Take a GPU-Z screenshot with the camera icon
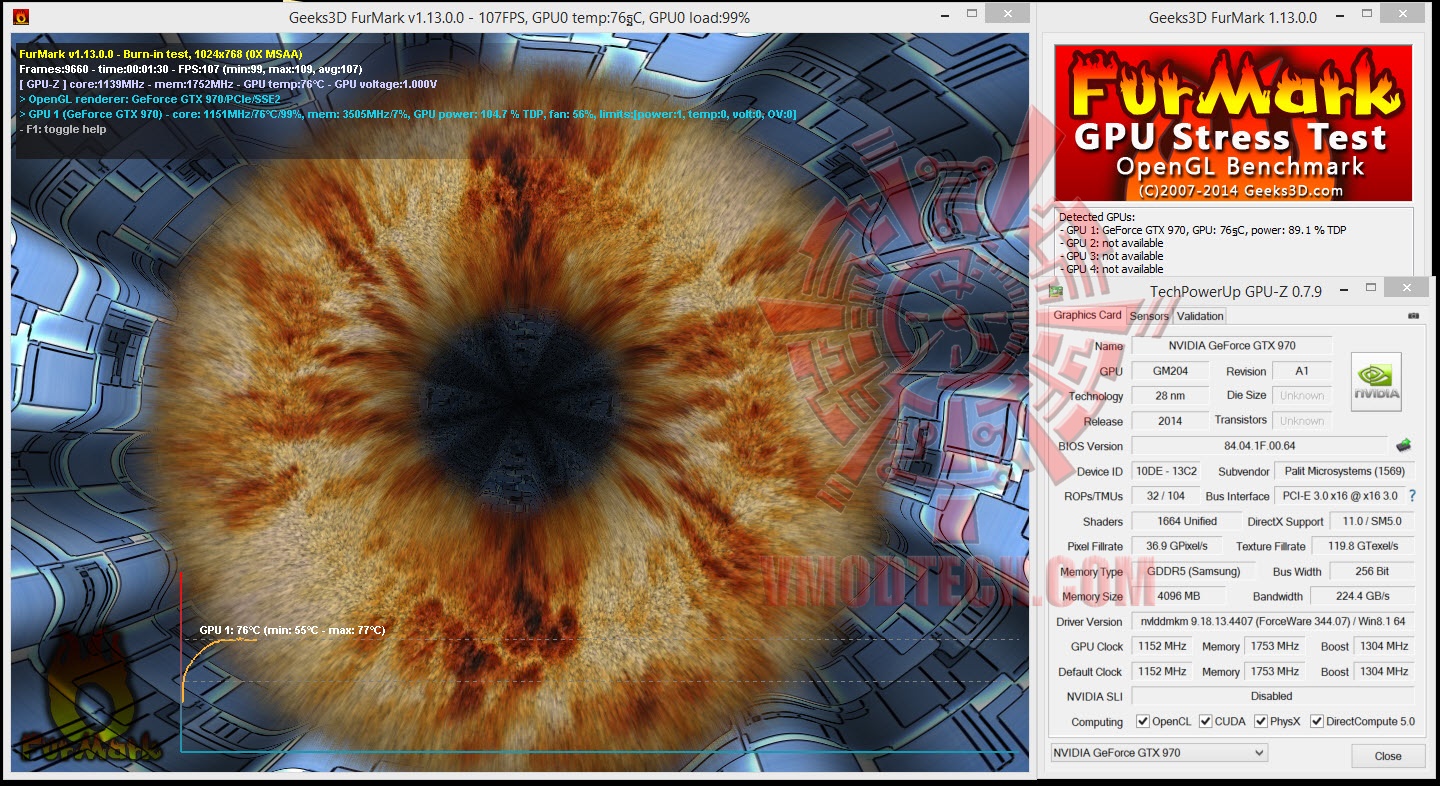The image size is (1440, 786). [1413, 316]
